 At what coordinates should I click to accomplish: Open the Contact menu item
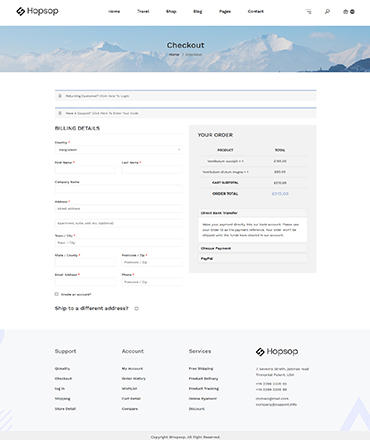256,11
